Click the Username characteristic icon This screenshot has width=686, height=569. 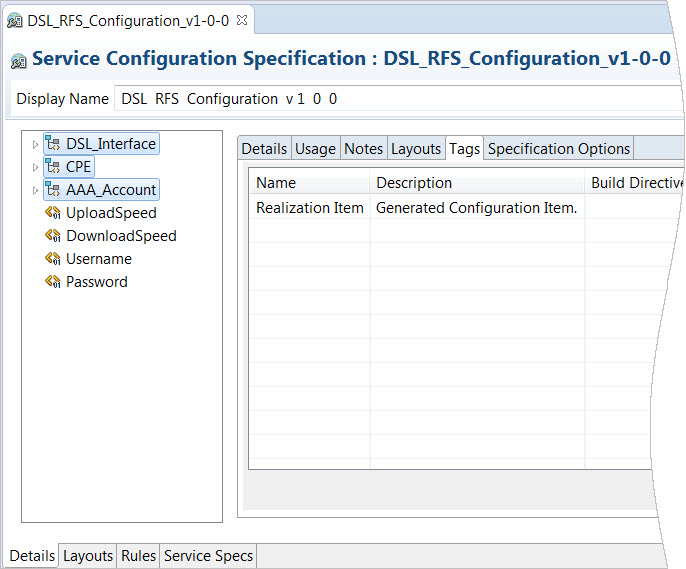click(53, 259)
